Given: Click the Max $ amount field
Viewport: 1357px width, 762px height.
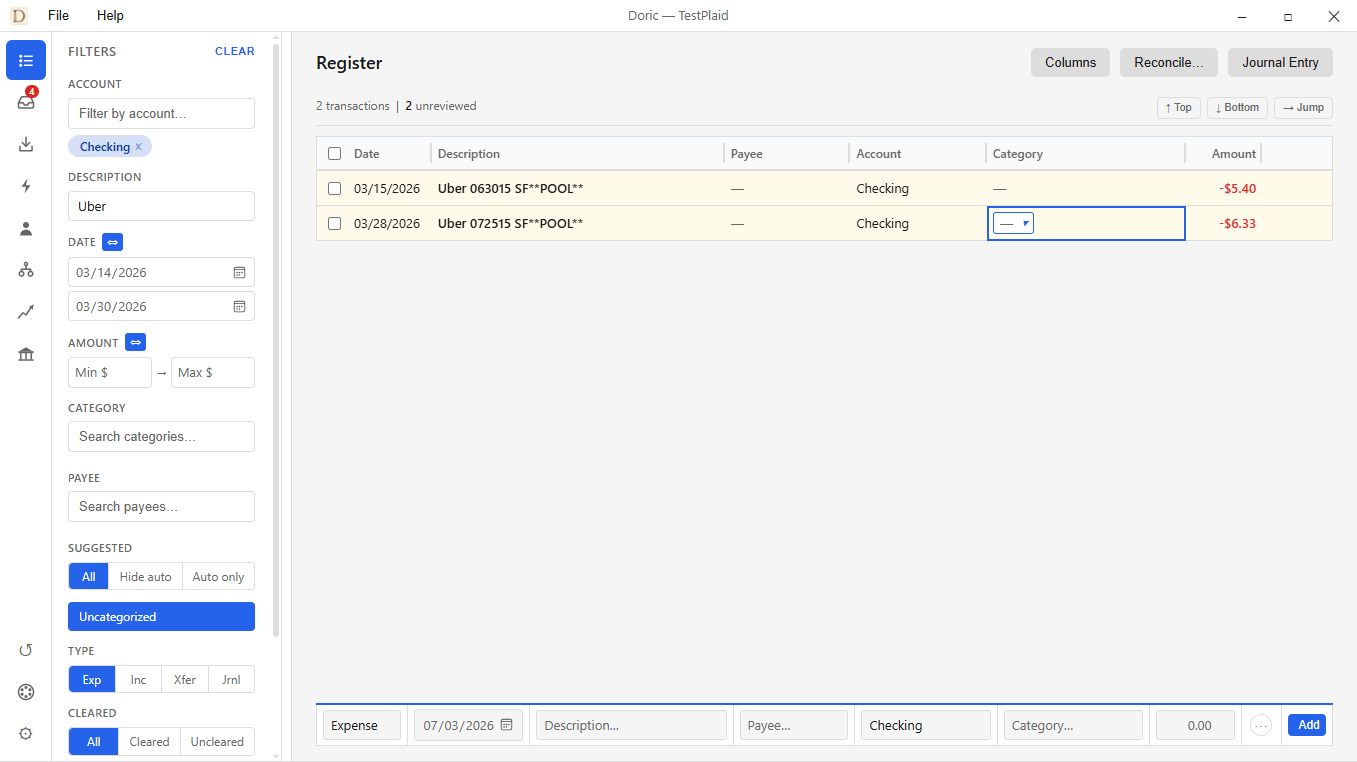Looking at the screenshot, I should 213,372.
